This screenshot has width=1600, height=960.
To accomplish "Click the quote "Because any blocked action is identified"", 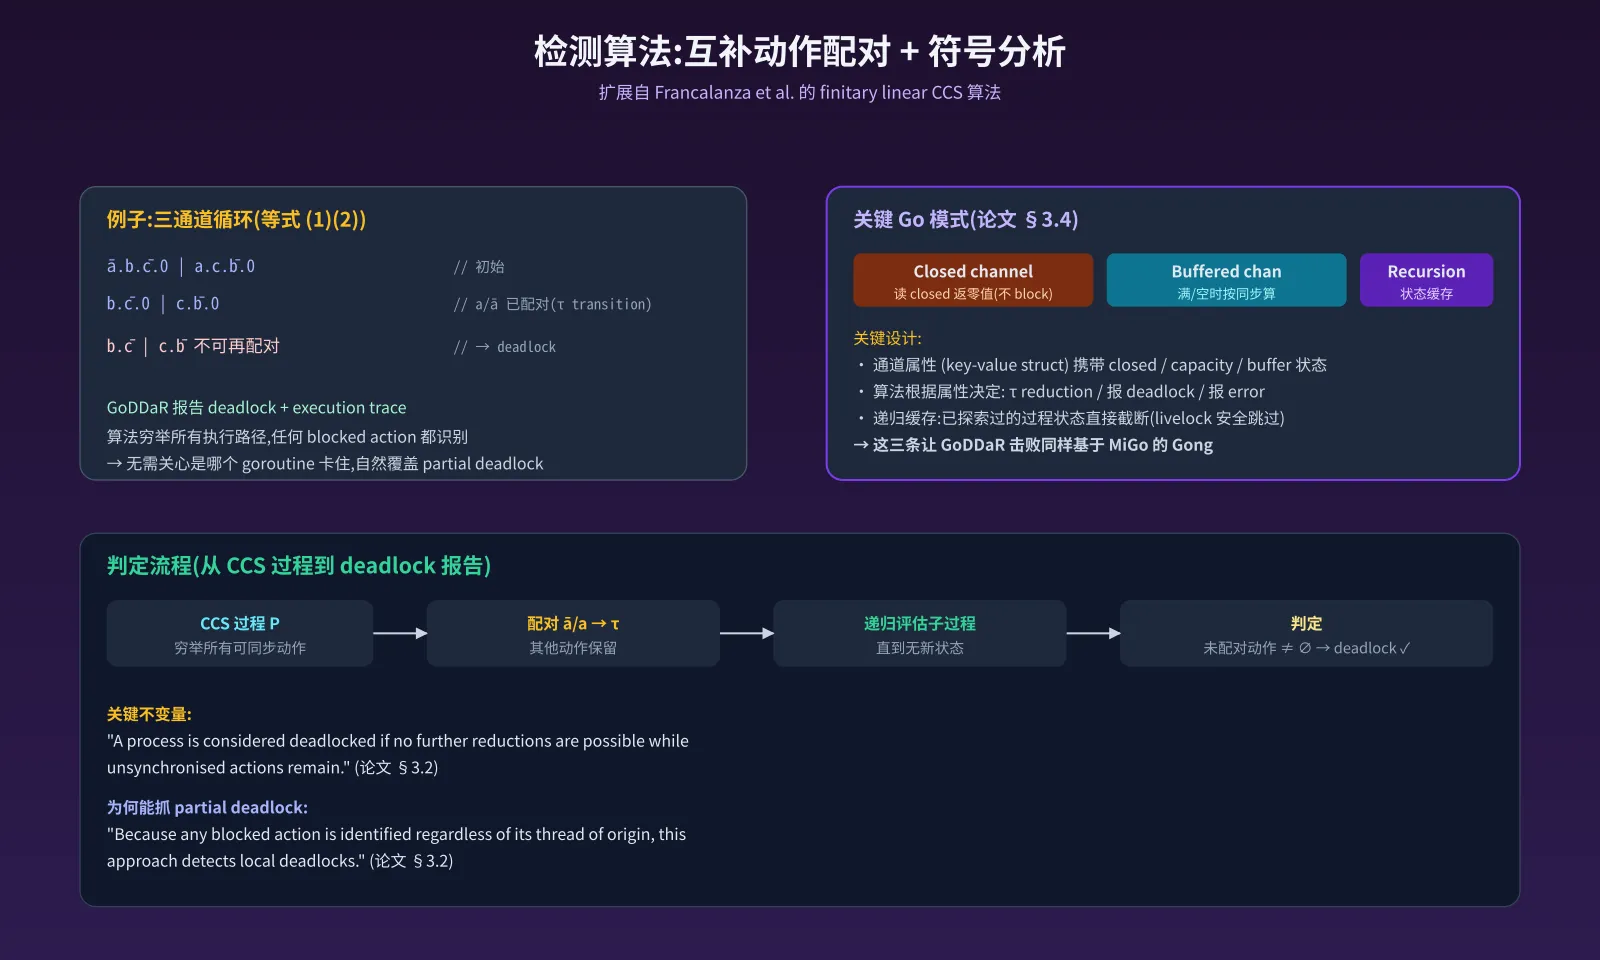I will [396, 847].
